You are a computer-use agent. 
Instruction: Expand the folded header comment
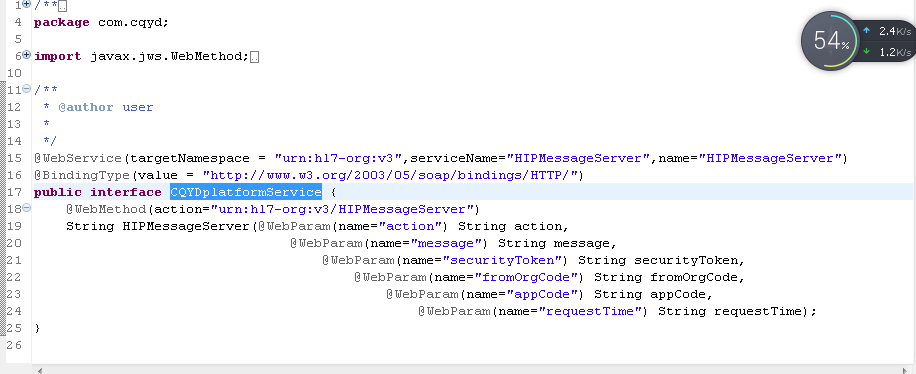tap(26, 5)
